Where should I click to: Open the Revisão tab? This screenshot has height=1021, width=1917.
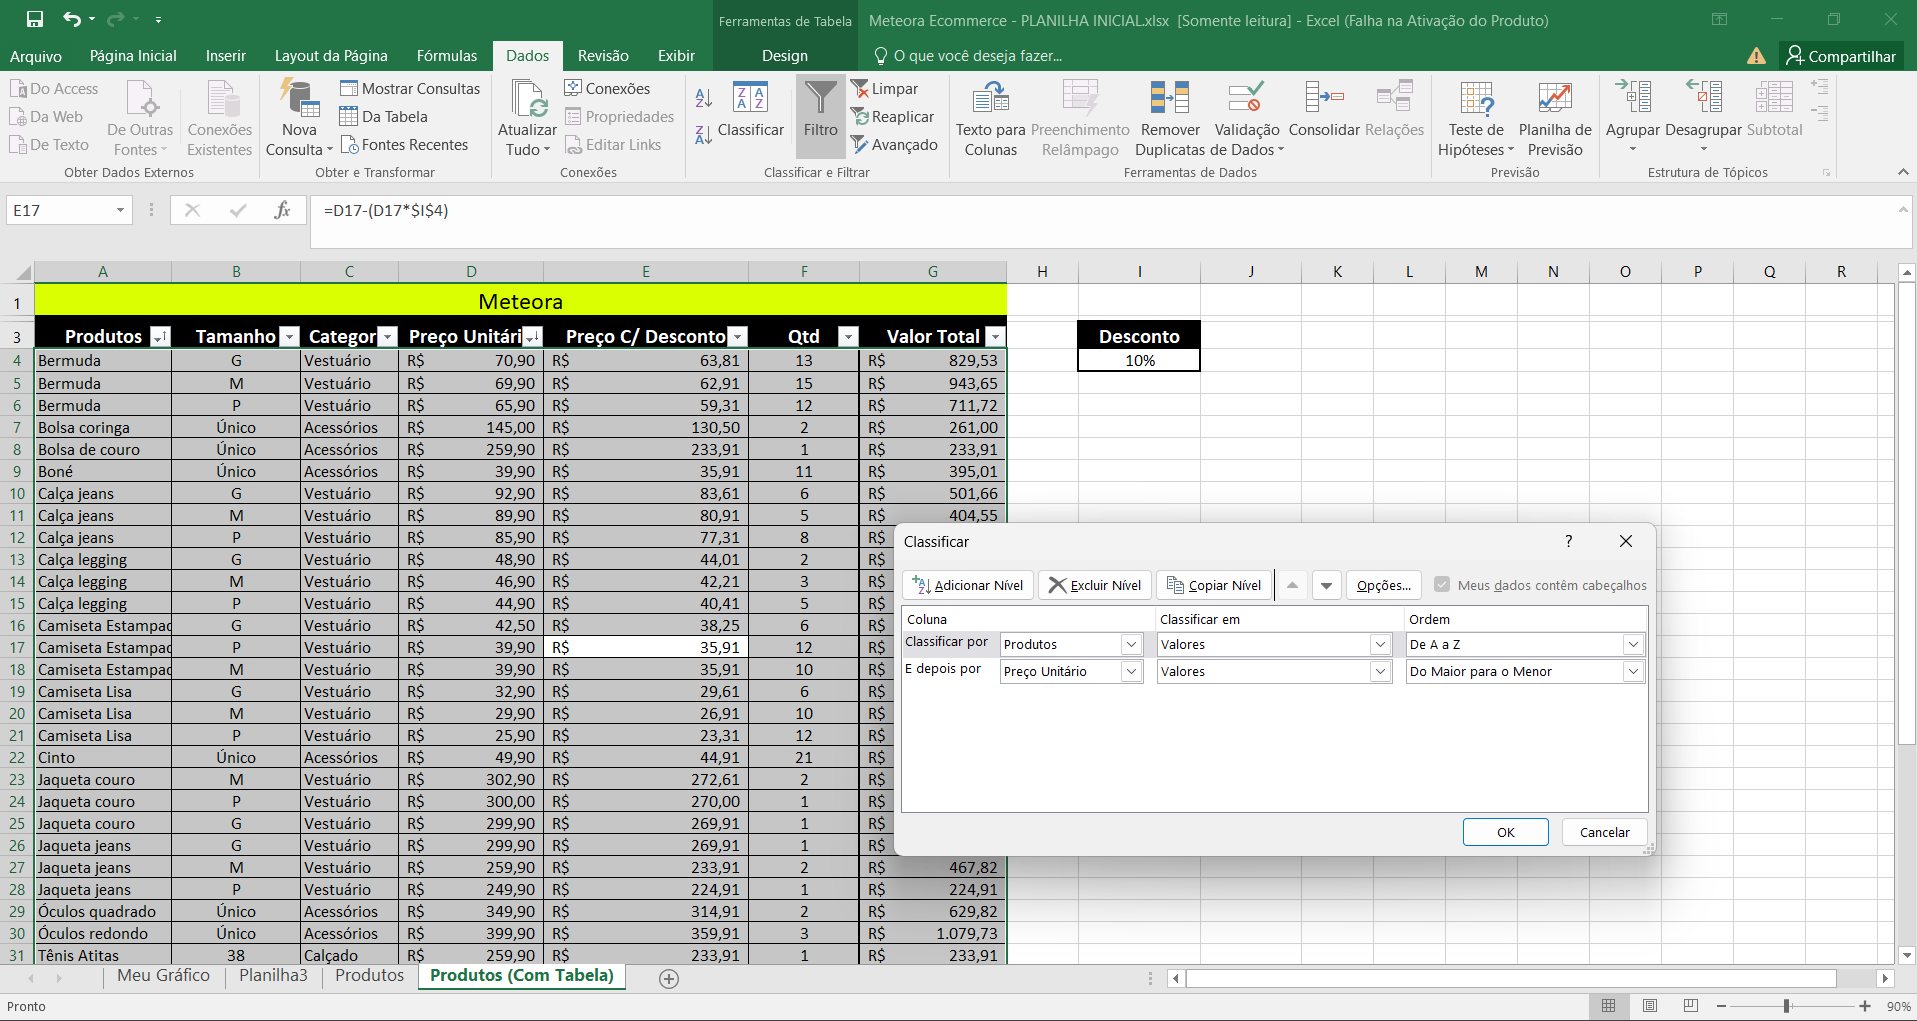[603, 56]
